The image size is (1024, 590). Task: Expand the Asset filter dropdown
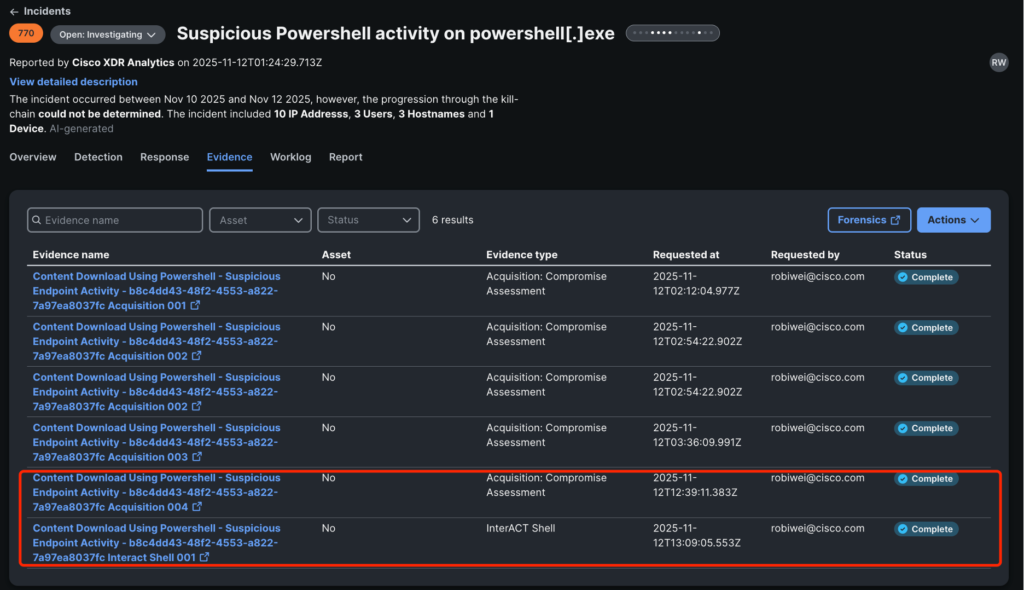pyautogui.click(x=259, y=220)
